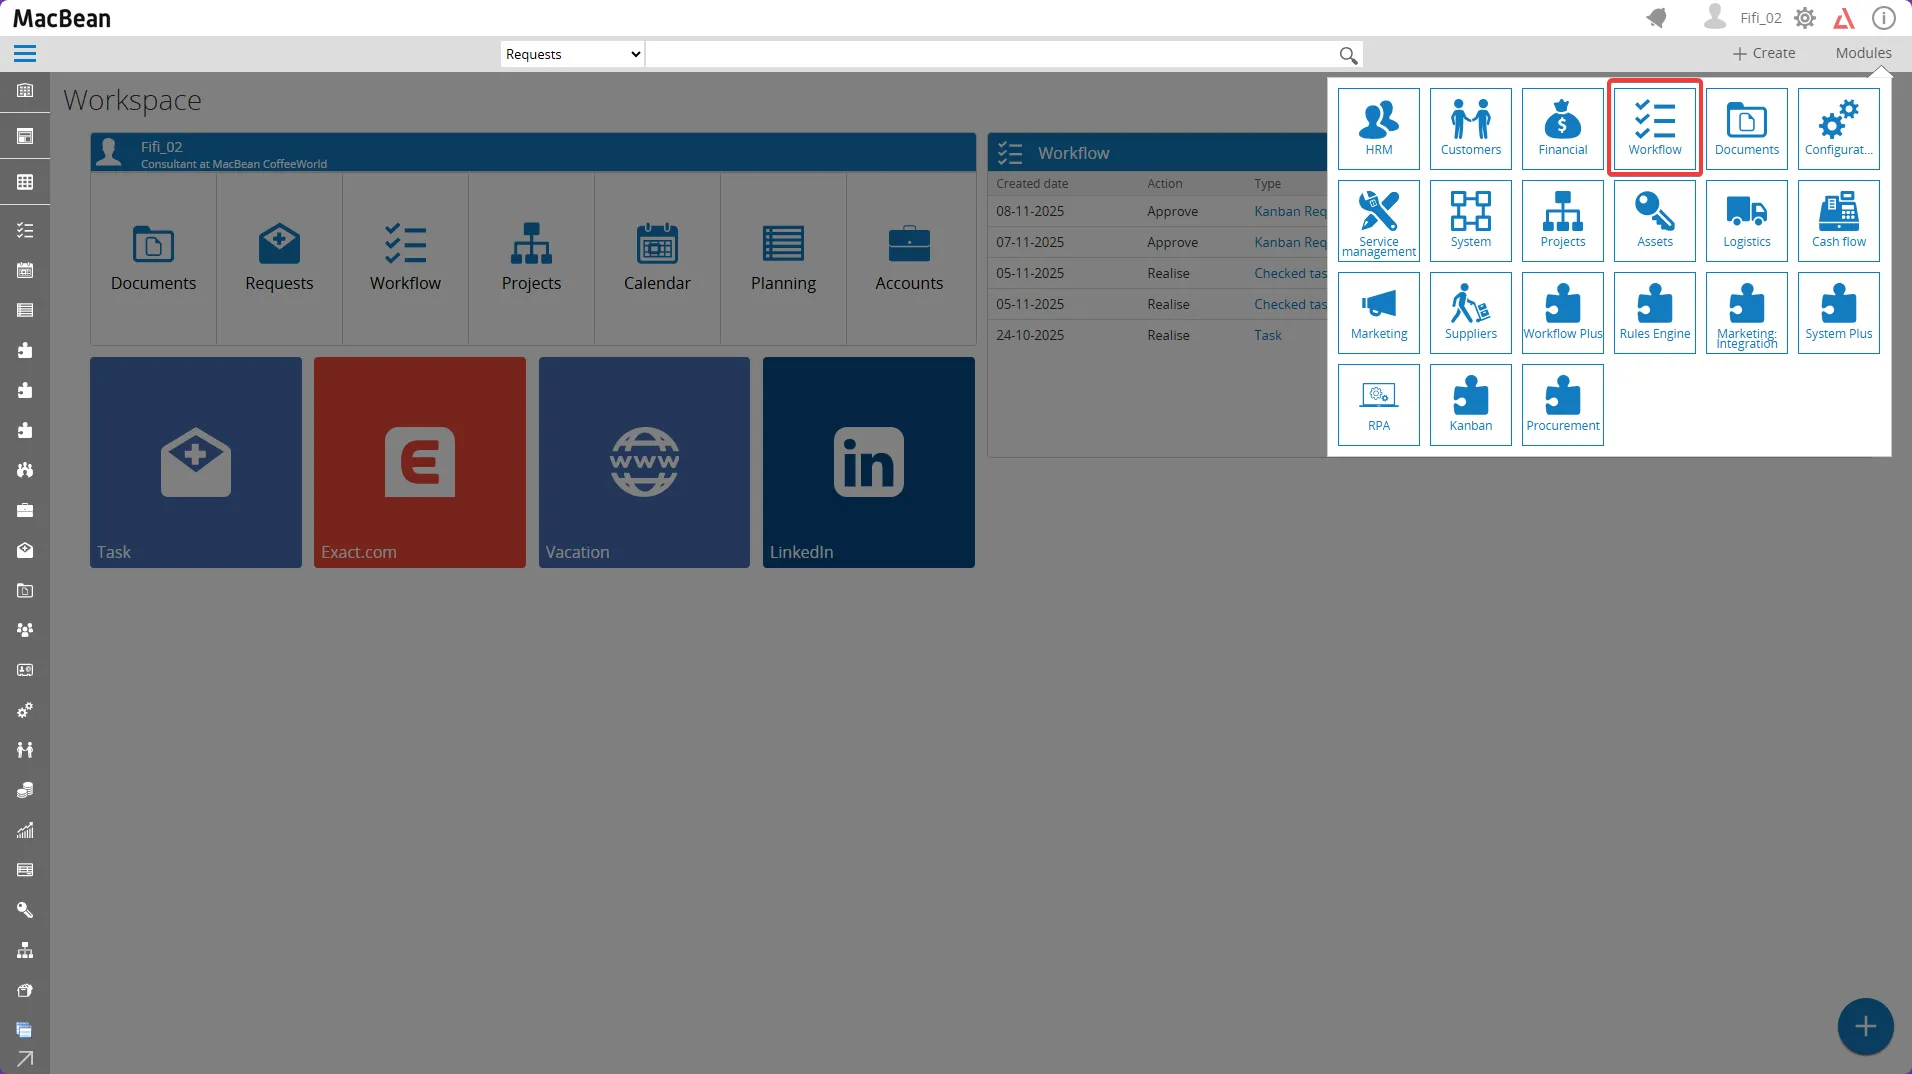Image resolution: width=1912 pixels, height=1074 pixels.
Task: Collapse the Modules menu
Action: click(x=1862, y=53)
